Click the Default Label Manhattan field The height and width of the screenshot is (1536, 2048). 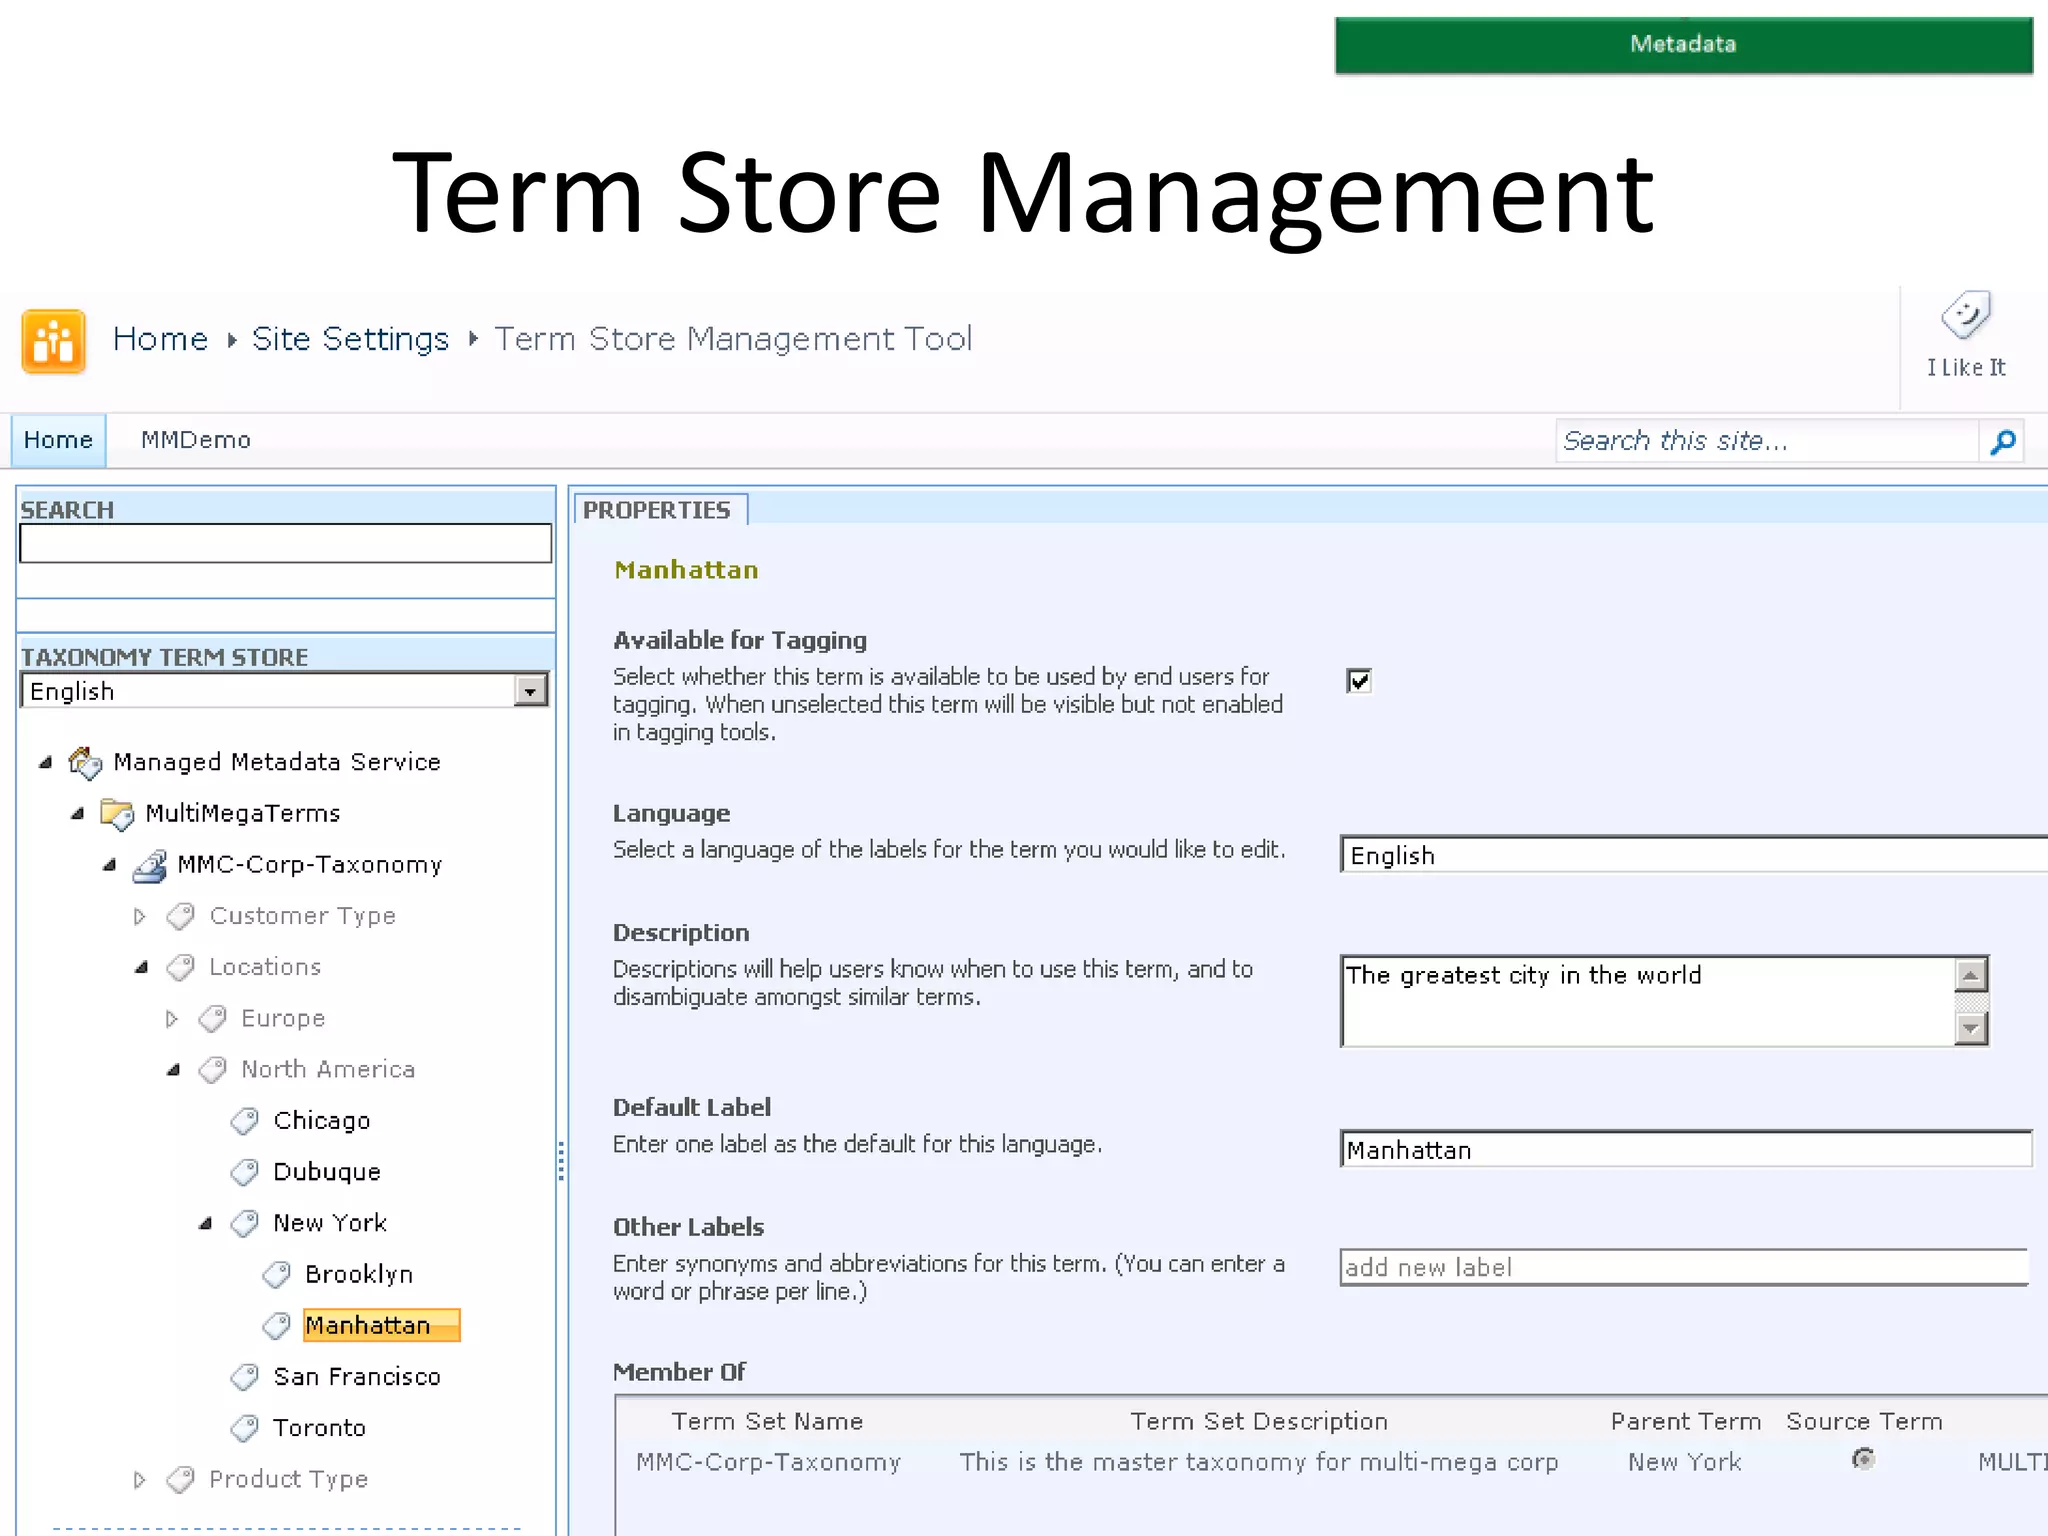(x=1686, y=1150)
